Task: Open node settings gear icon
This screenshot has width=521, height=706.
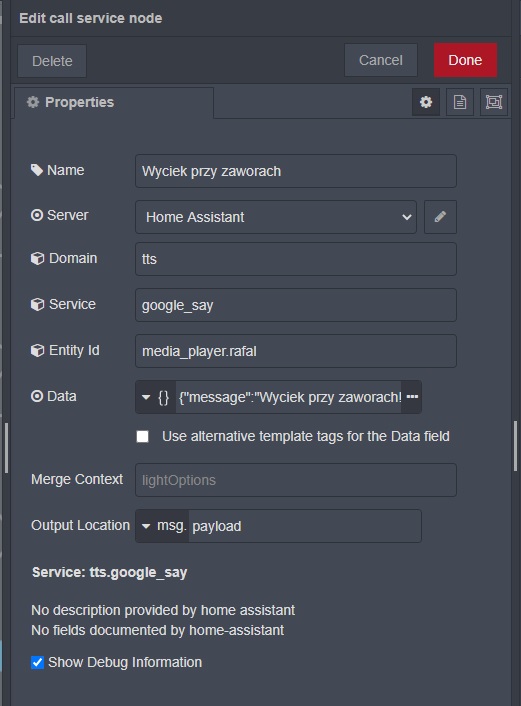Action: tap(426, 102)
